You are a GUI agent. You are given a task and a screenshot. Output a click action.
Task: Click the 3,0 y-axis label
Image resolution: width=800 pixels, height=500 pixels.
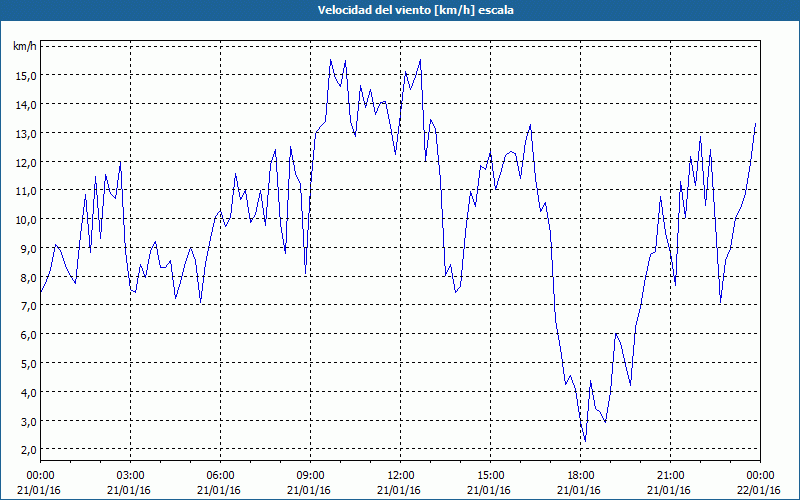pos(28,421)
